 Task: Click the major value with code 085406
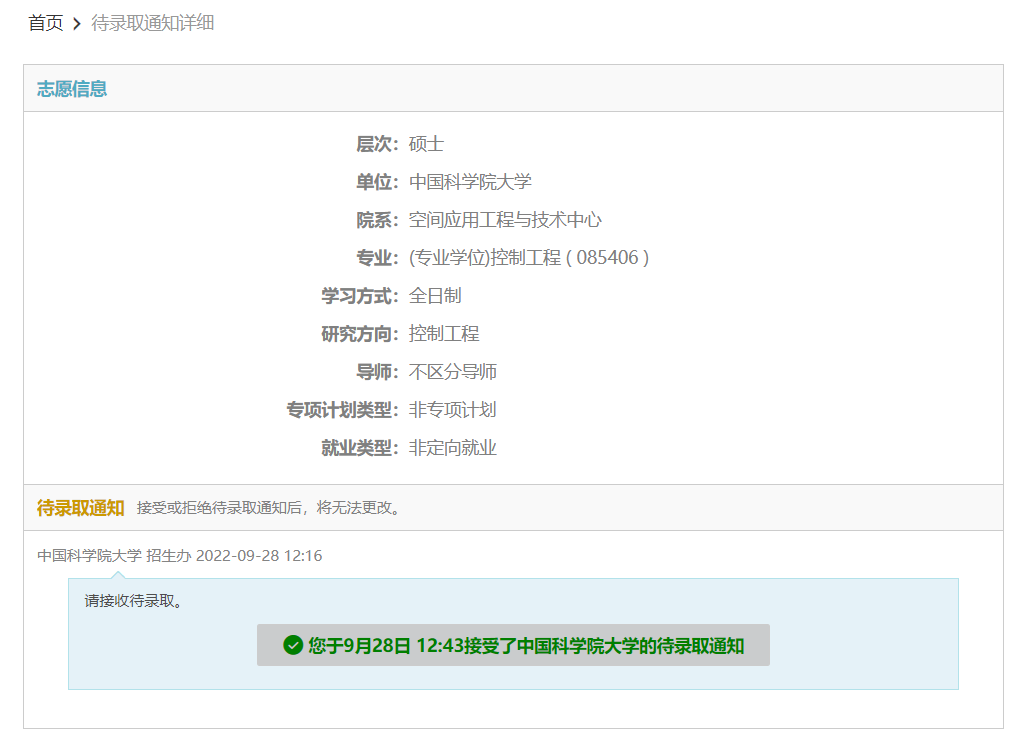pos(529,258)
